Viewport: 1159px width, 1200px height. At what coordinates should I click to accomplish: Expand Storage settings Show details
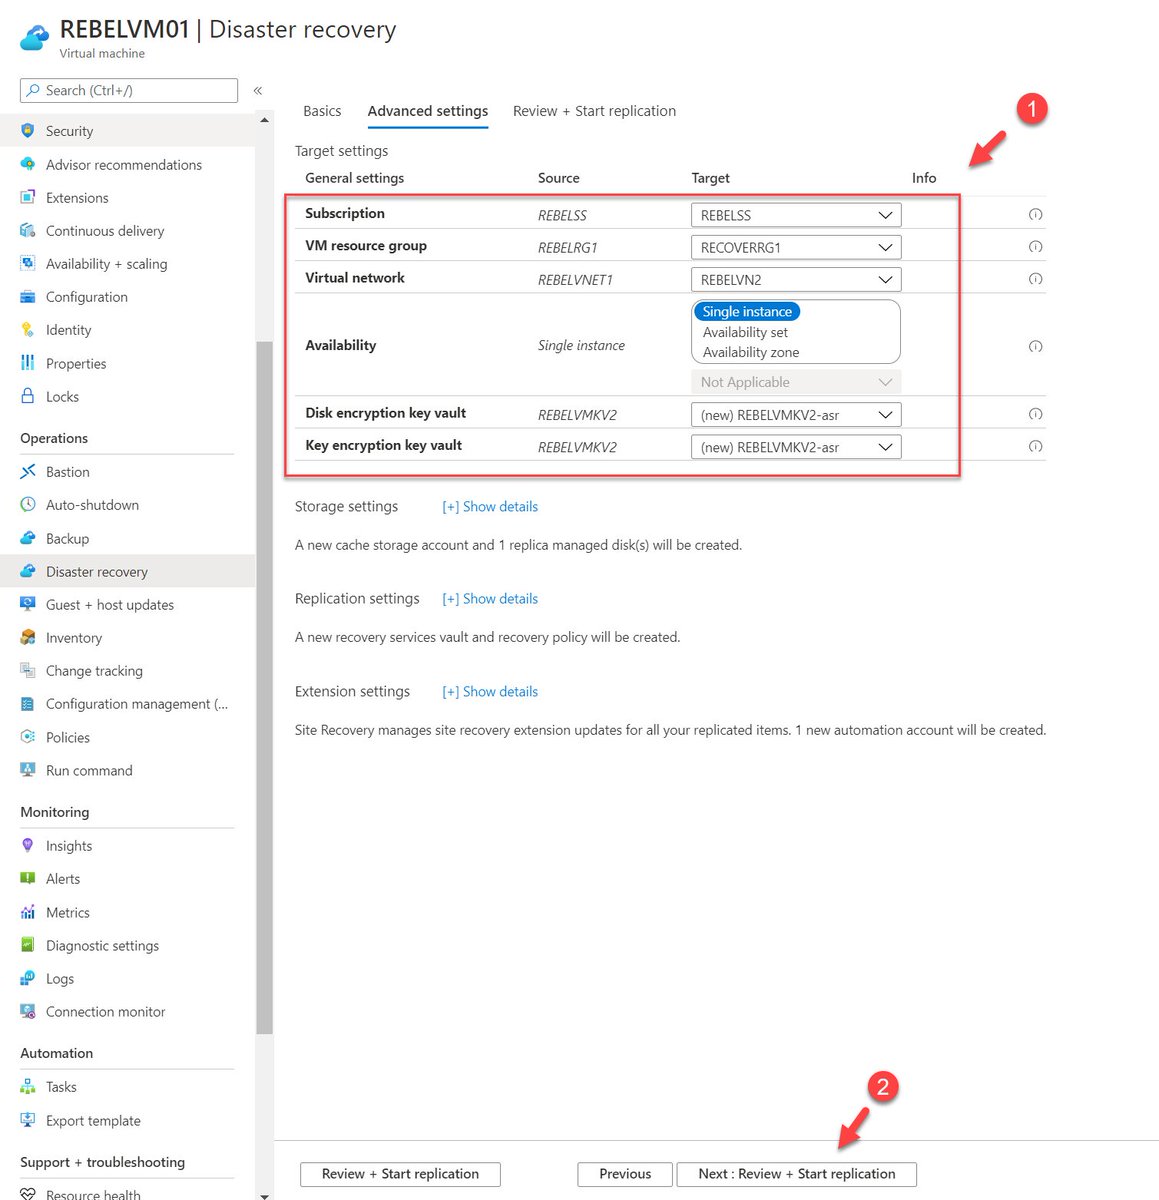click(x=490, y=507)
